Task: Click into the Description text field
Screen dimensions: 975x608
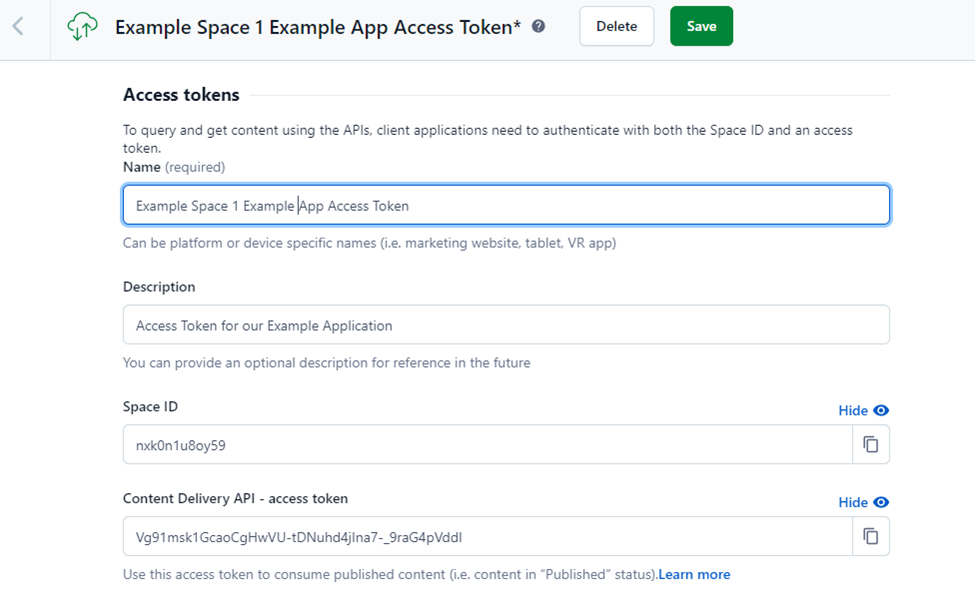Action: (x=506, y=325)
